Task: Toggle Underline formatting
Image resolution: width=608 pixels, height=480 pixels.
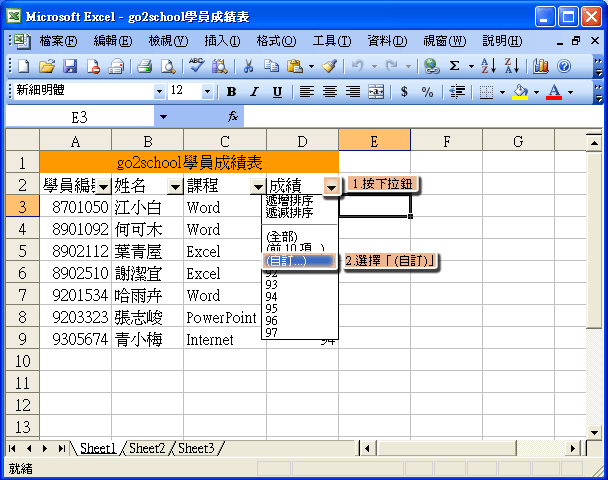Action: (277, 91)
